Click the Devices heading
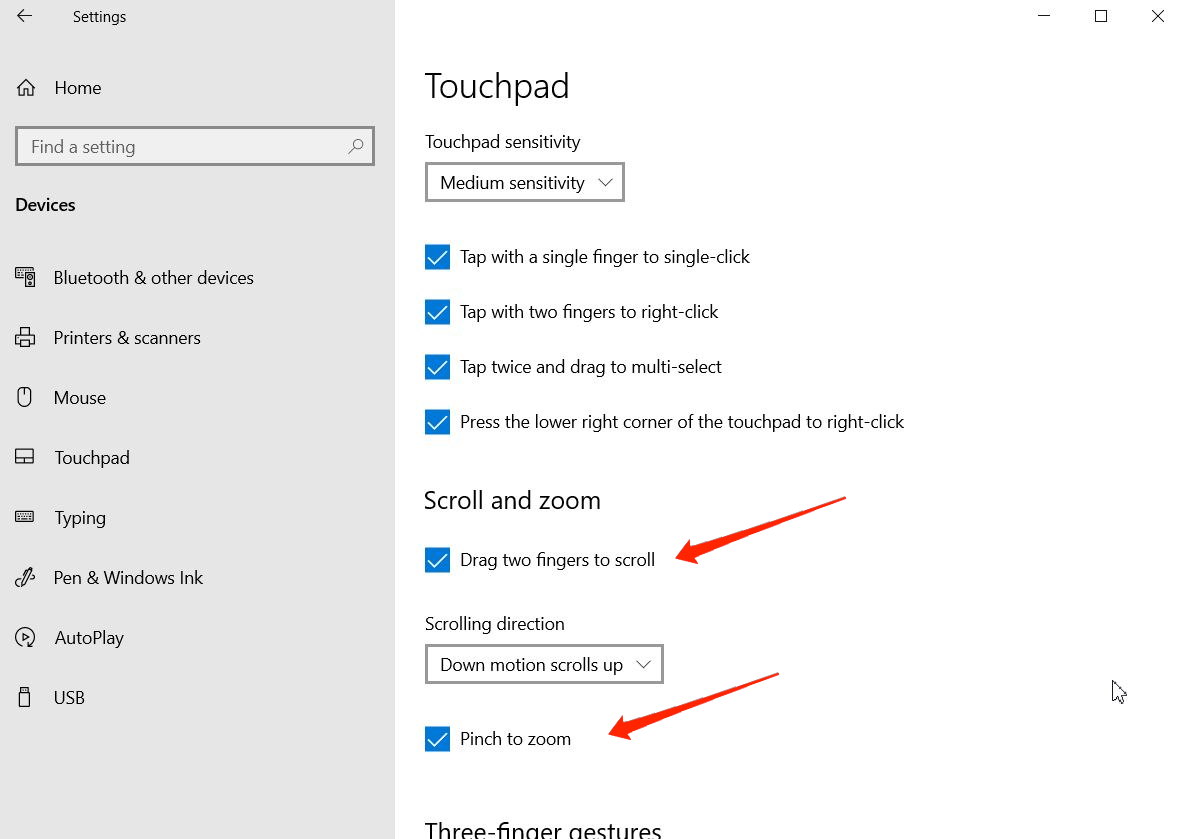Viewport: 1182px width, 839px height. [x=45, y=204]
